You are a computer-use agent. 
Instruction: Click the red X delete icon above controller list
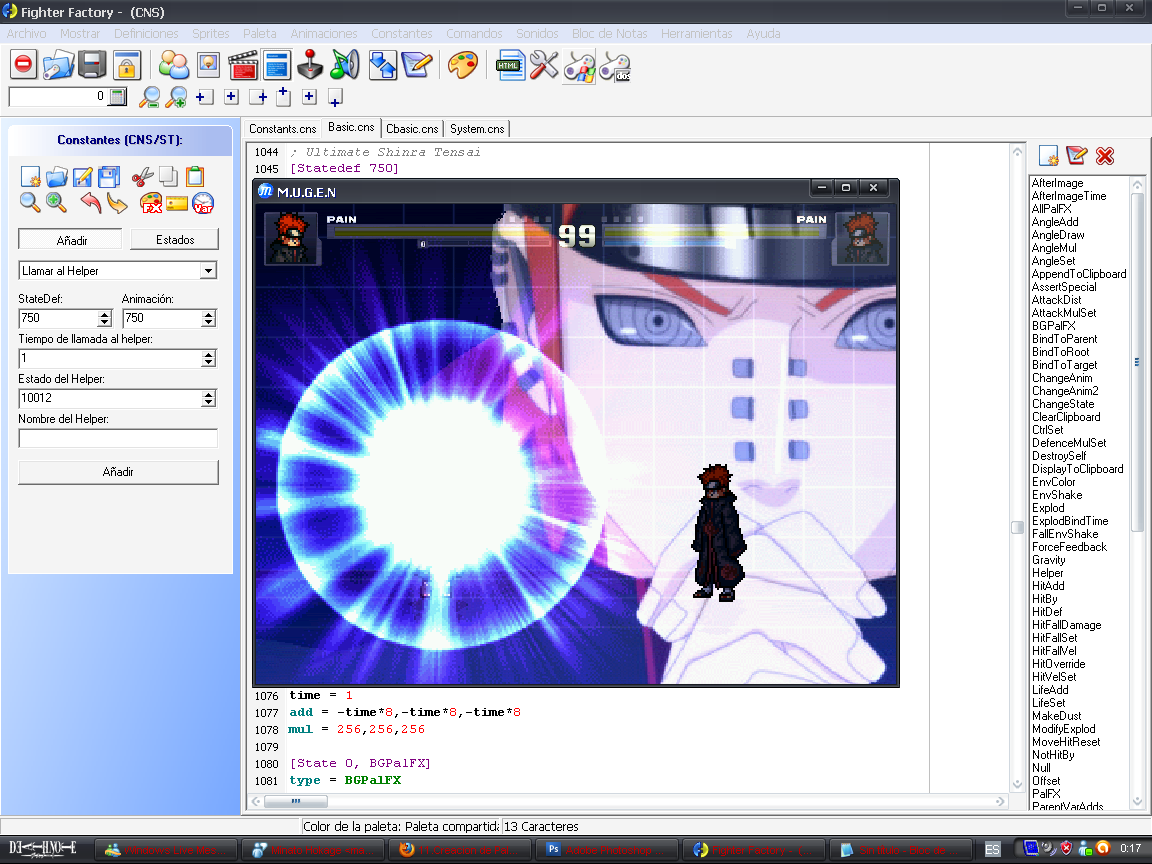1104,156
